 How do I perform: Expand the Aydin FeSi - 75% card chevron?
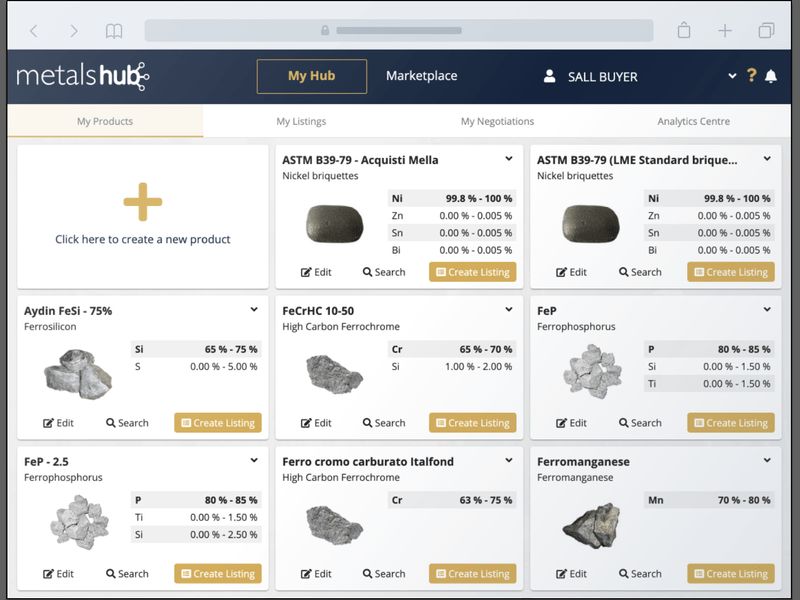tap(254, 309)
